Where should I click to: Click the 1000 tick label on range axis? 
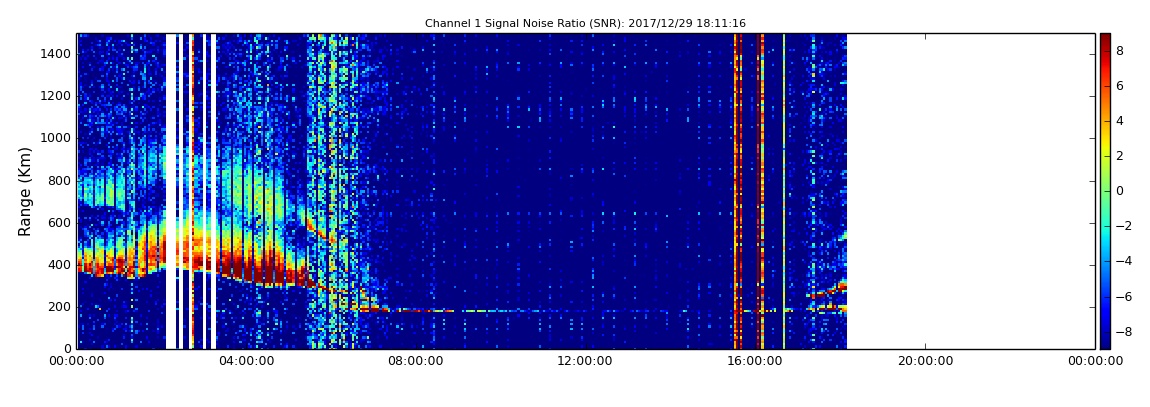tap(56, 138)
